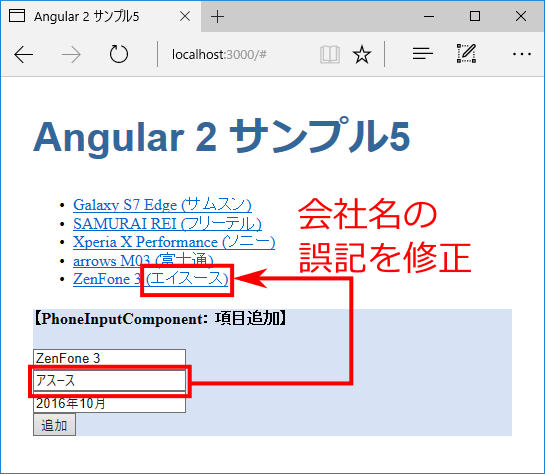The height and width of the screenshot is (474, 545).
Task: Close the Angular 2 サンプル5 tab
Action: coord(185,16)
